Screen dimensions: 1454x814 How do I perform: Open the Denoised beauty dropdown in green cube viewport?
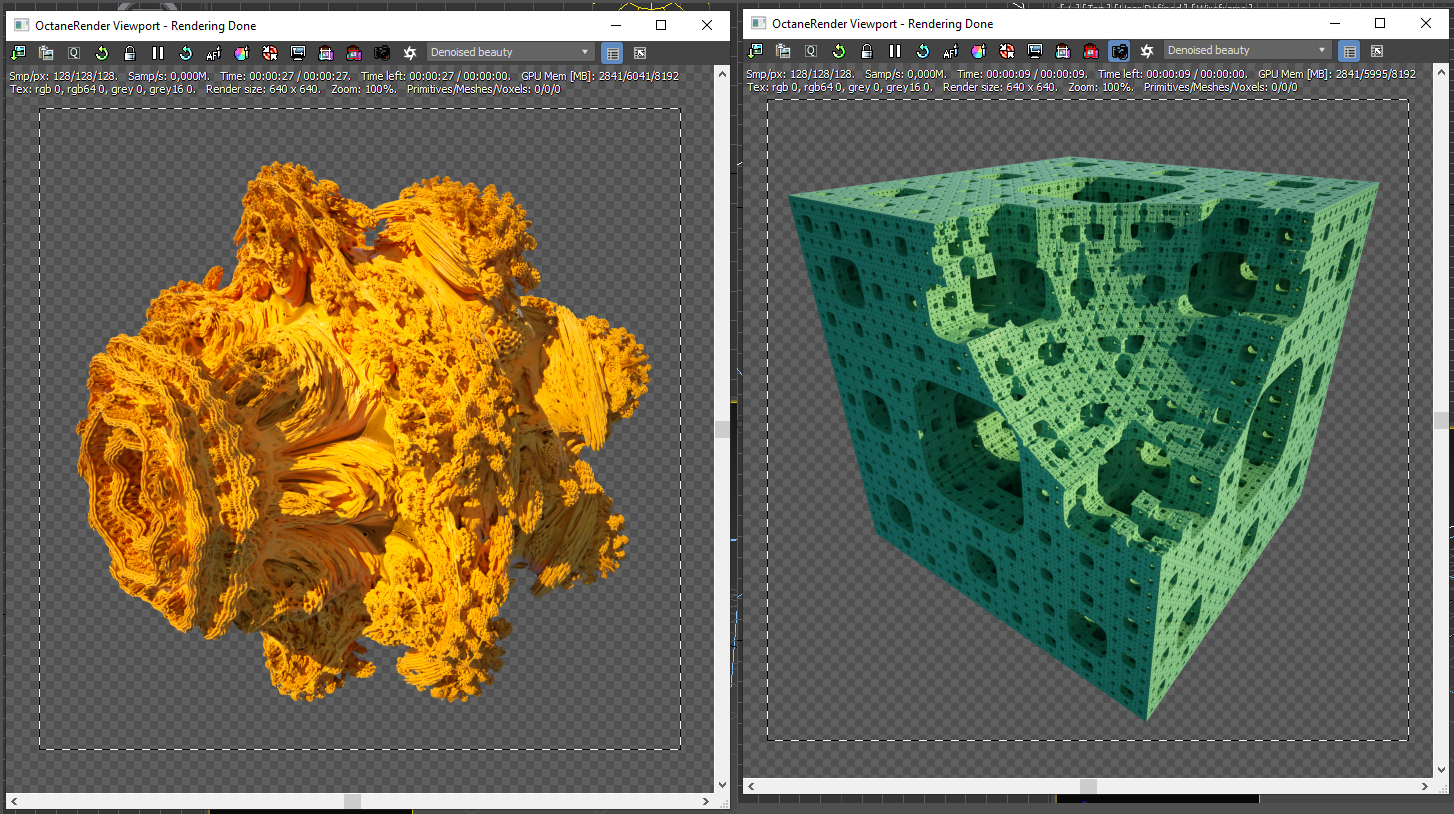(x=1248, y=50)
